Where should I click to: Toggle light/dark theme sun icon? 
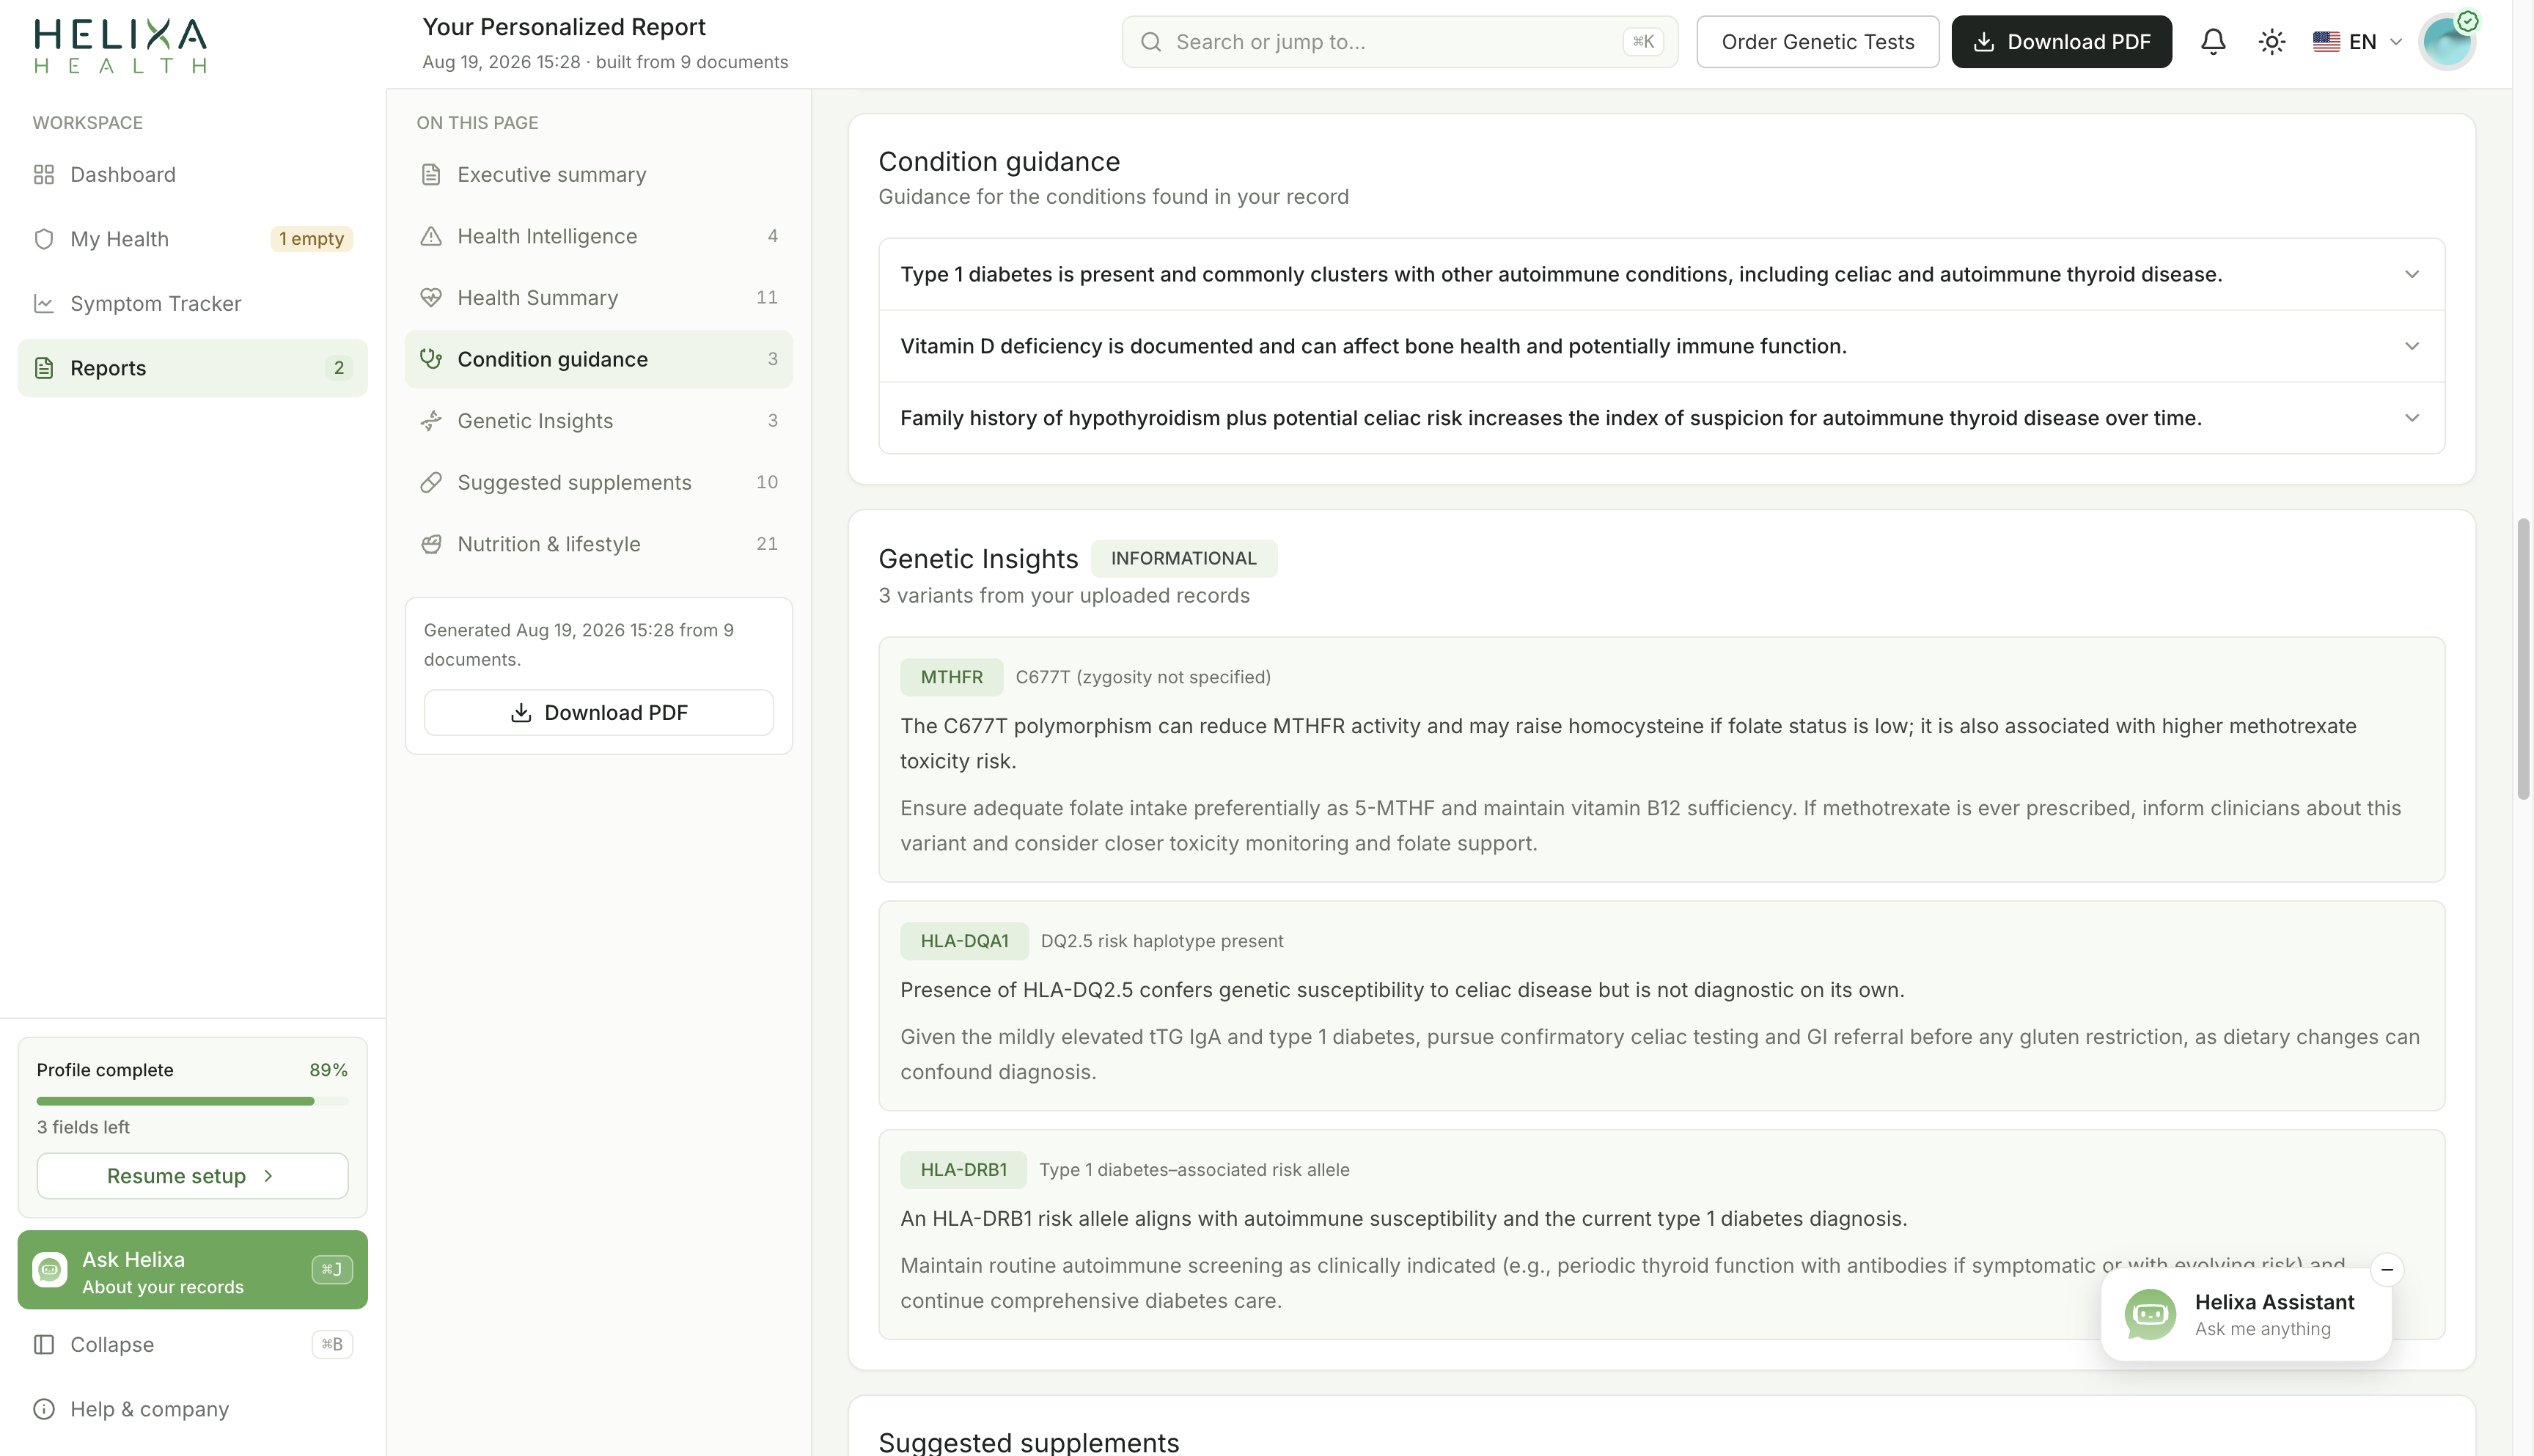coord(2272,42)
